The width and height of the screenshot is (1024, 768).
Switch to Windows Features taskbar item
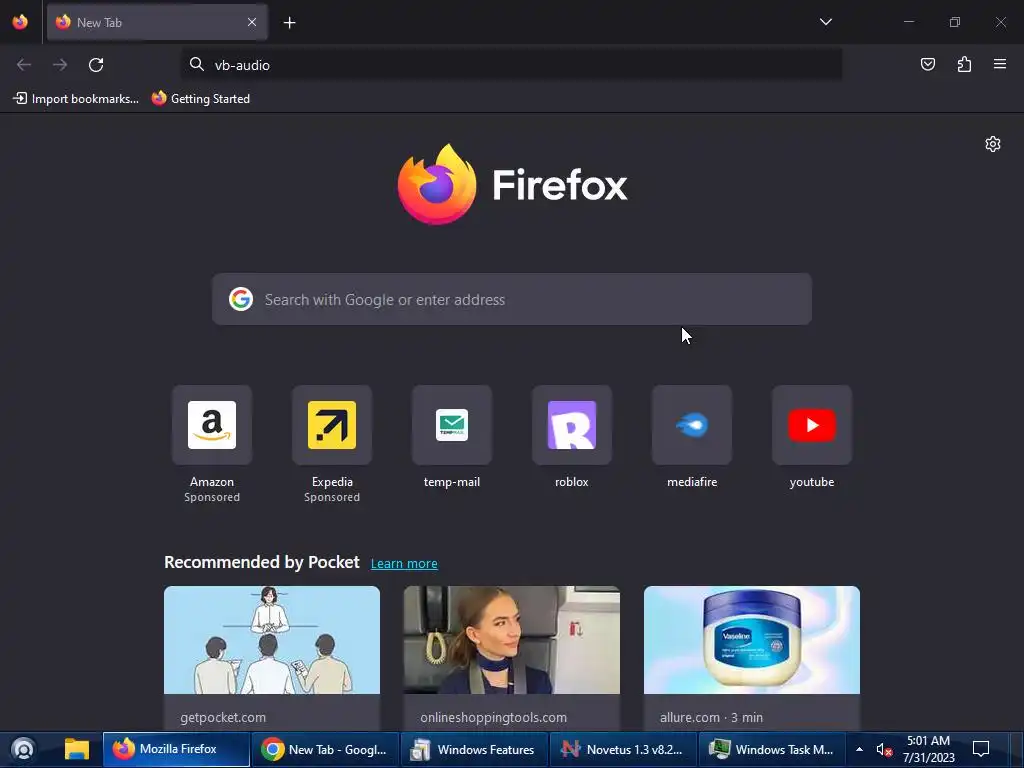point(474,749)
